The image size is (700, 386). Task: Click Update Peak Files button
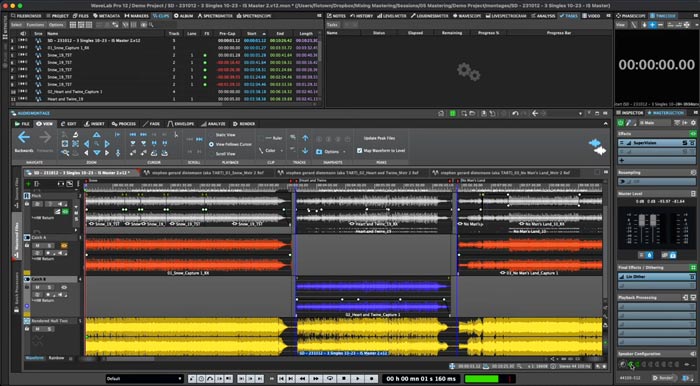(x=379, y=138)
